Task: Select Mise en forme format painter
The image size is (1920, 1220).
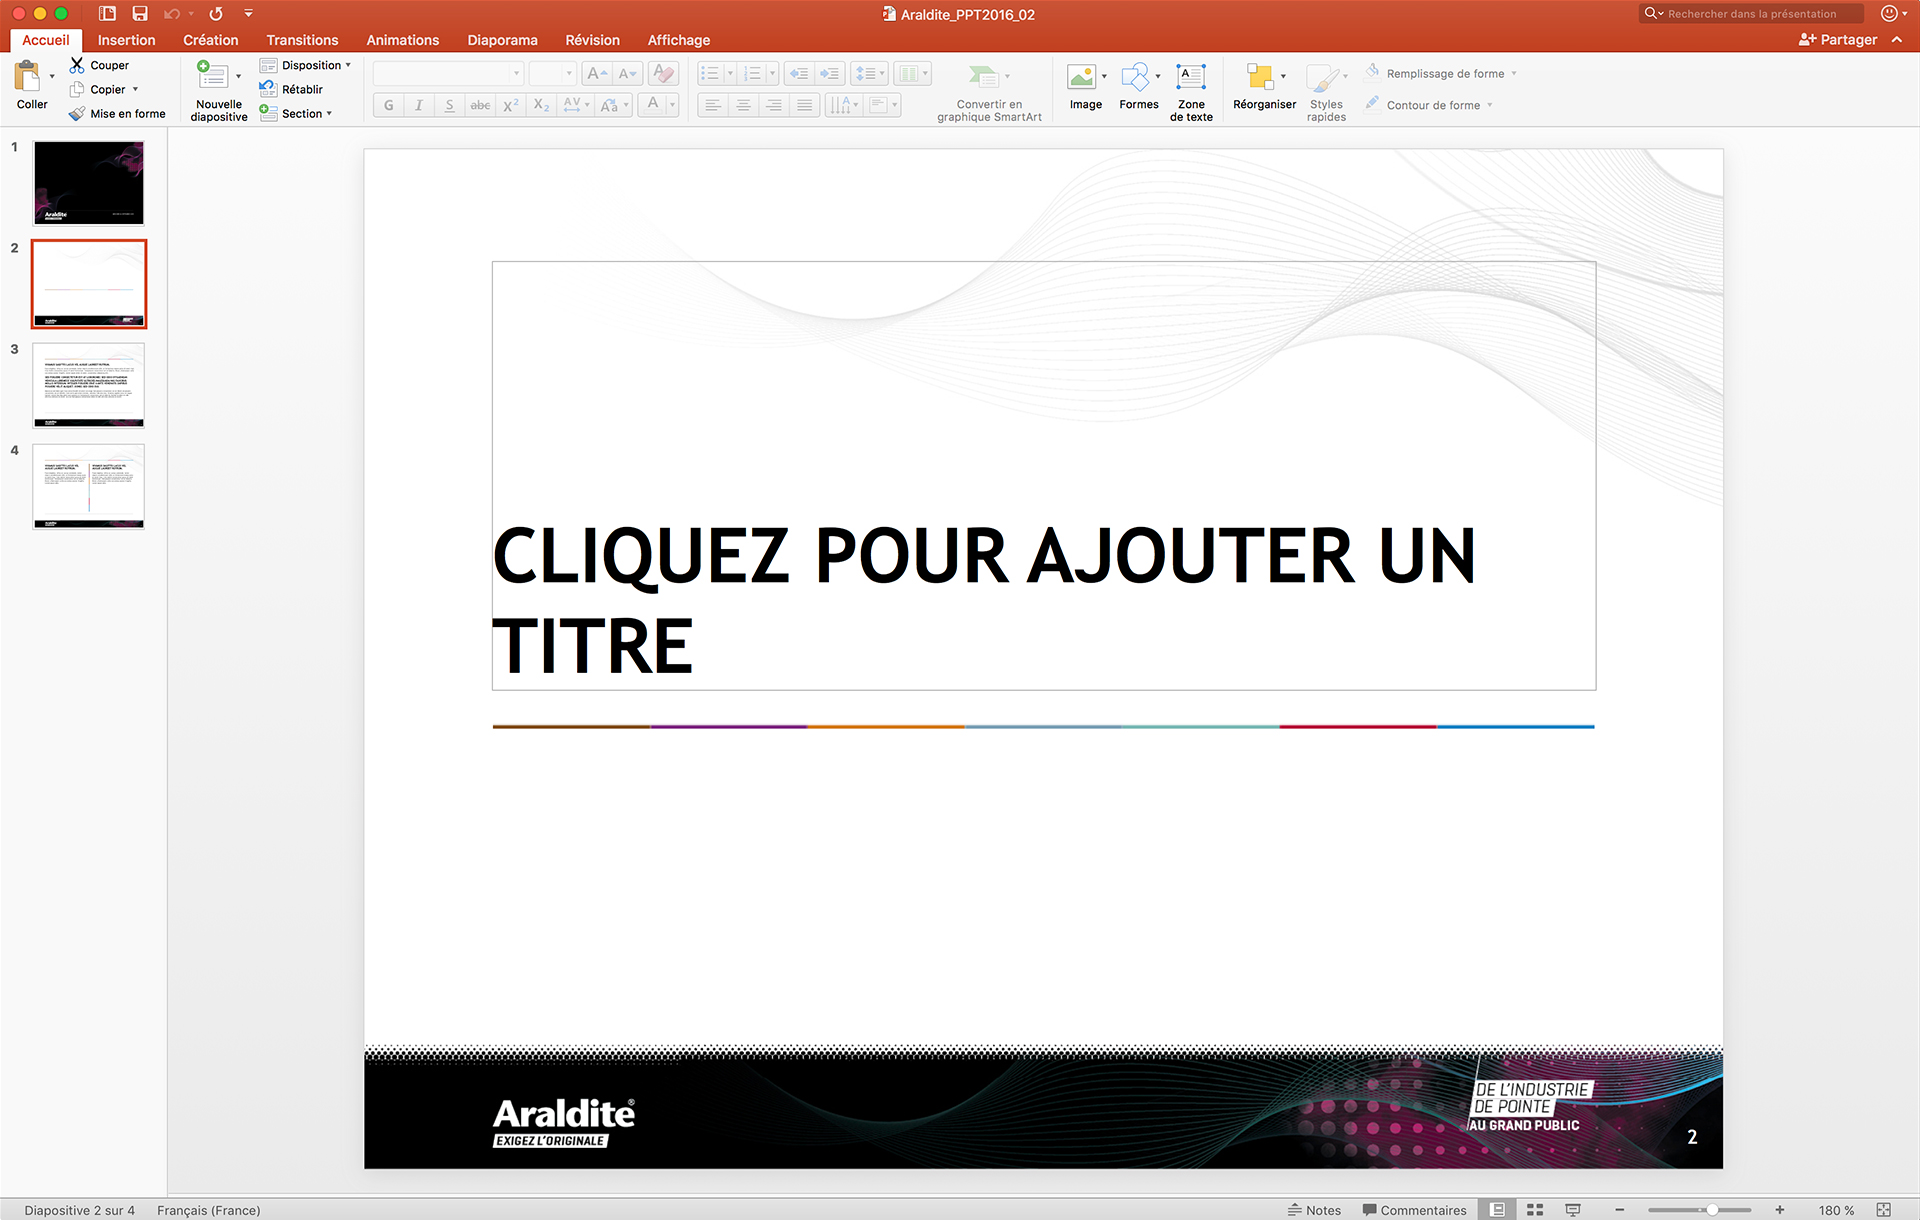Action: pos(117,114)
